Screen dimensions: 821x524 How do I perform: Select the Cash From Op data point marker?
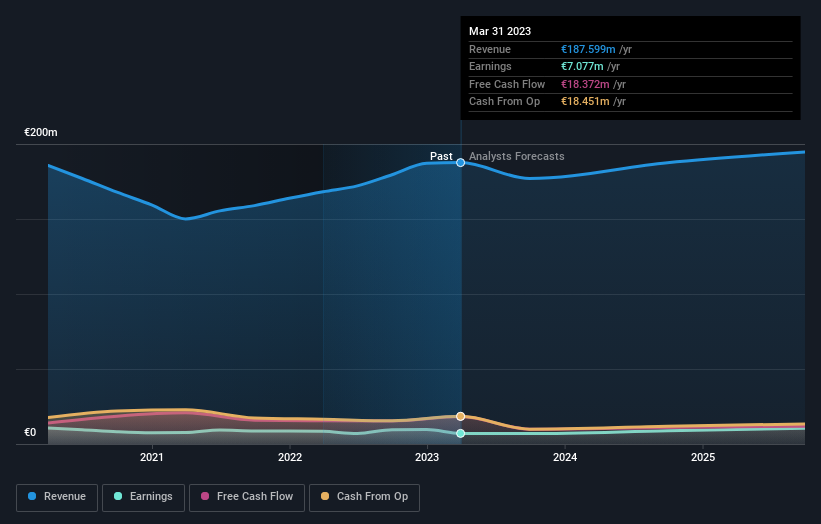click(x=460, y=416)
